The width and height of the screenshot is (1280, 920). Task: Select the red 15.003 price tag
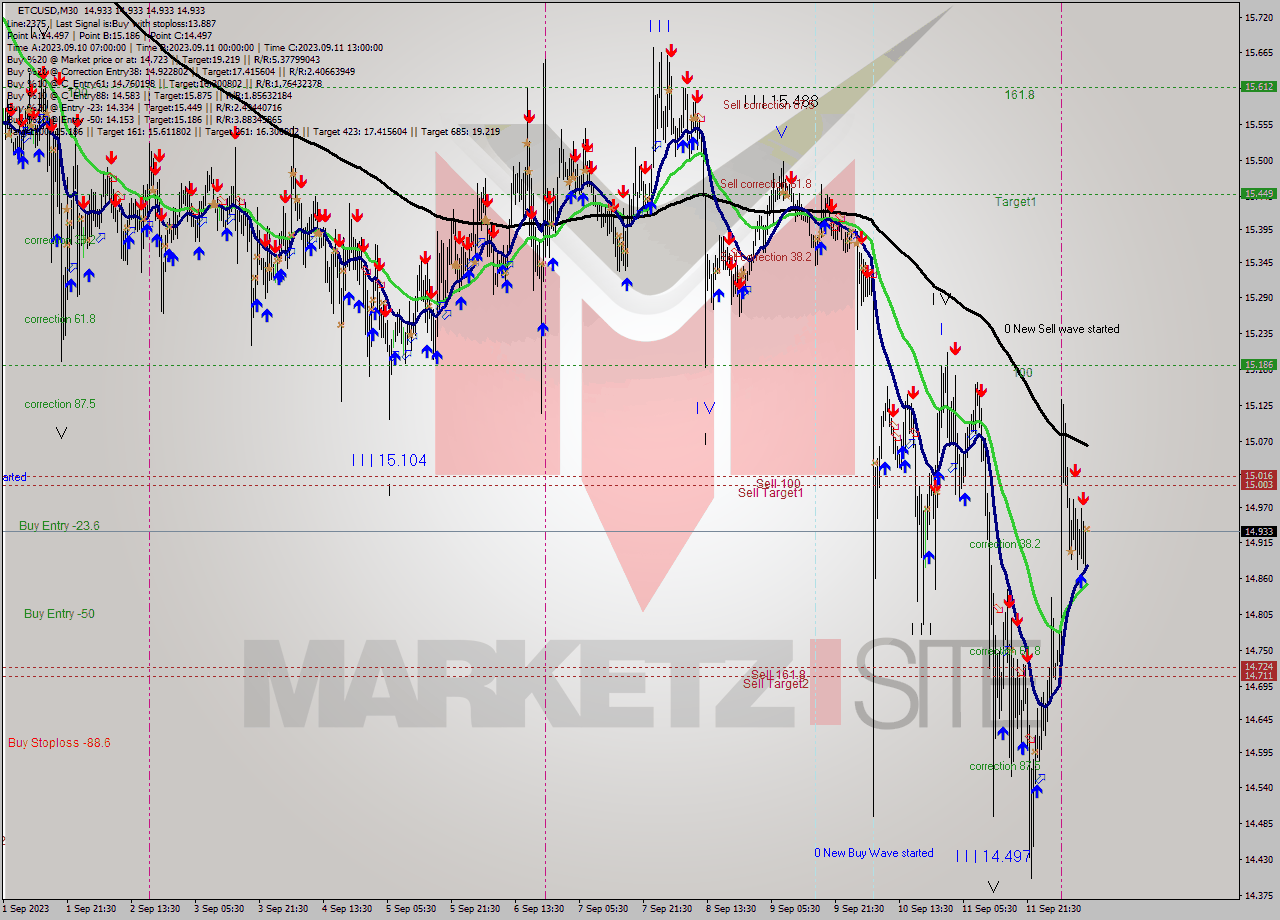click(x=1258, y=485)
